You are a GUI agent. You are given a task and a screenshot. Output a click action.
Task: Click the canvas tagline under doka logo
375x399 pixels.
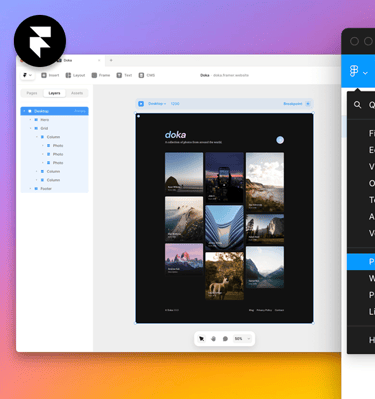(x=193, y=142)
